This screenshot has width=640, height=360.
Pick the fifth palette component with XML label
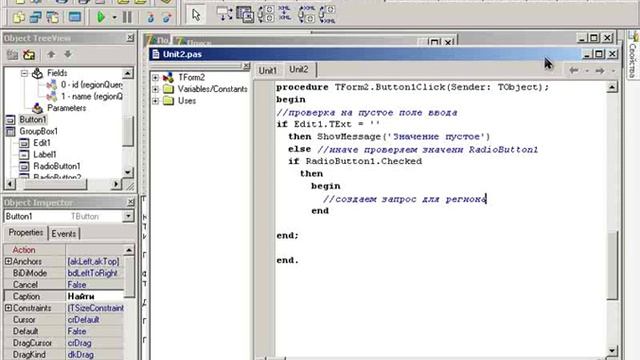(x=307, y=14)
